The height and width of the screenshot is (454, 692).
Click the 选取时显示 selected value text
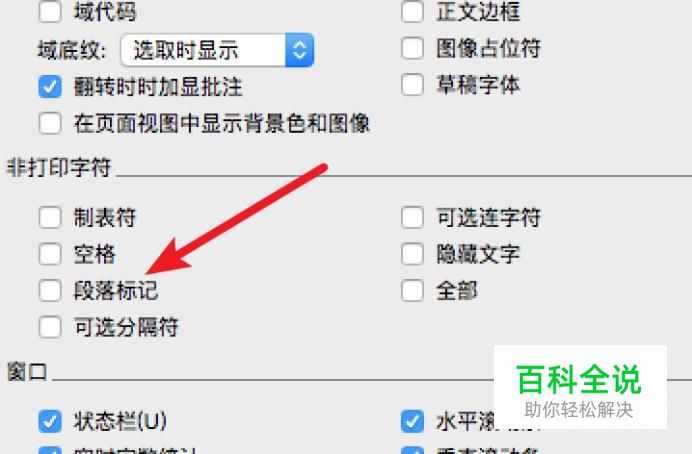click(186, 50)
